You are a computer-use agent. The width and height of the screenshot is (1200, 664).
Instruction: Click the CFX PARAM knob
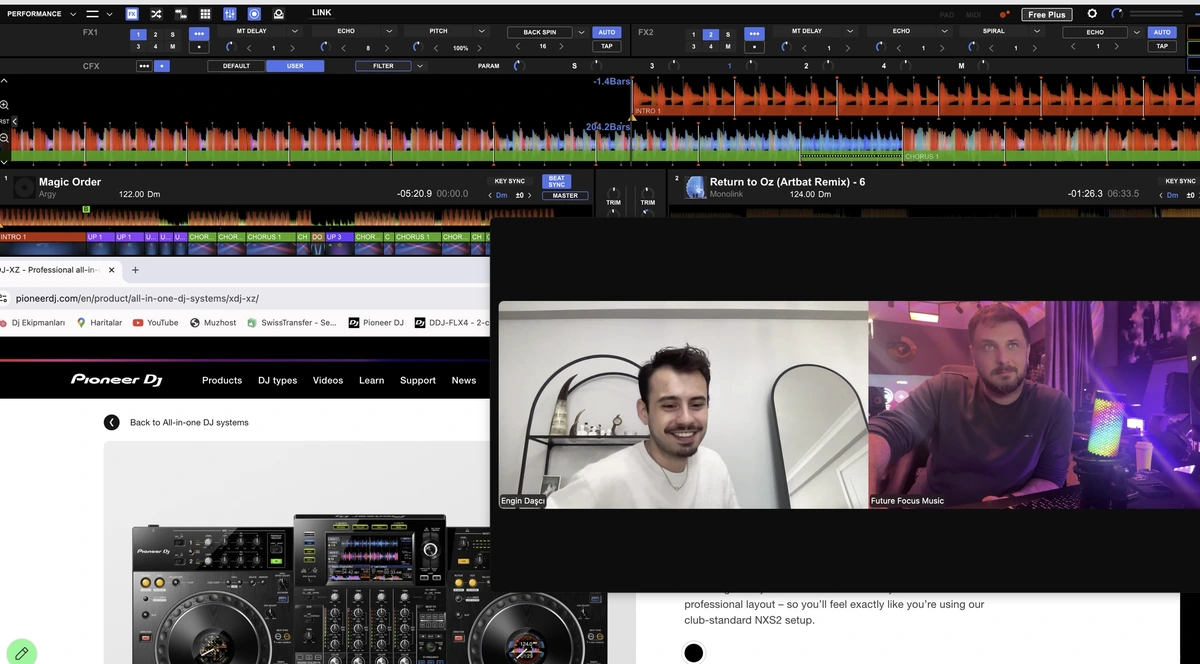click(518, 66)
